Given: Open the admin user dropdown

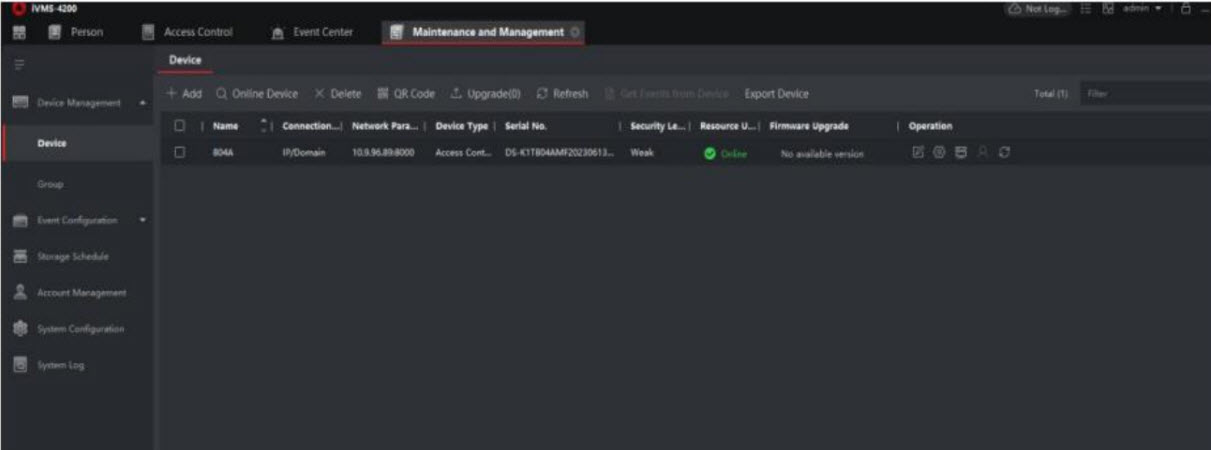Looking at the screenshot, I should tap(1150, 9).
